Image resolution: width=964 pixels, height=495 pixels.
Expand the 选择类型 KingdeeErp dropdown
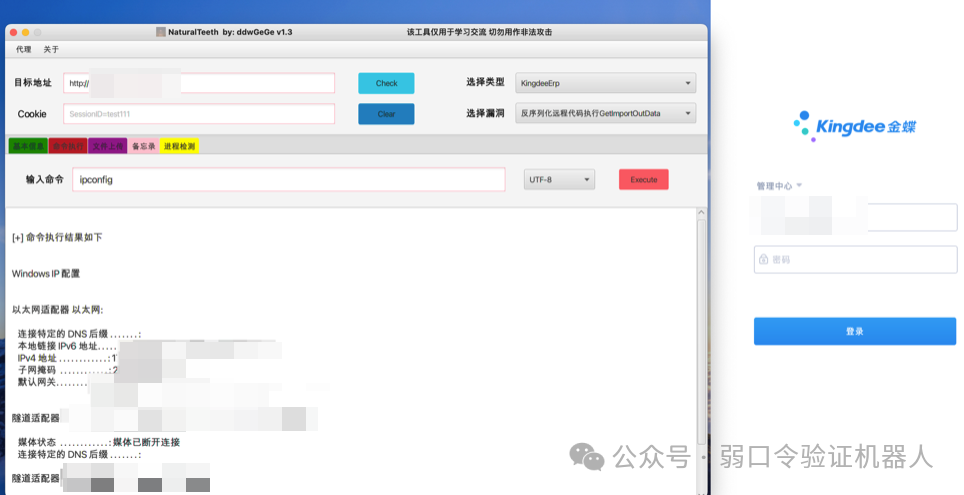606,83
